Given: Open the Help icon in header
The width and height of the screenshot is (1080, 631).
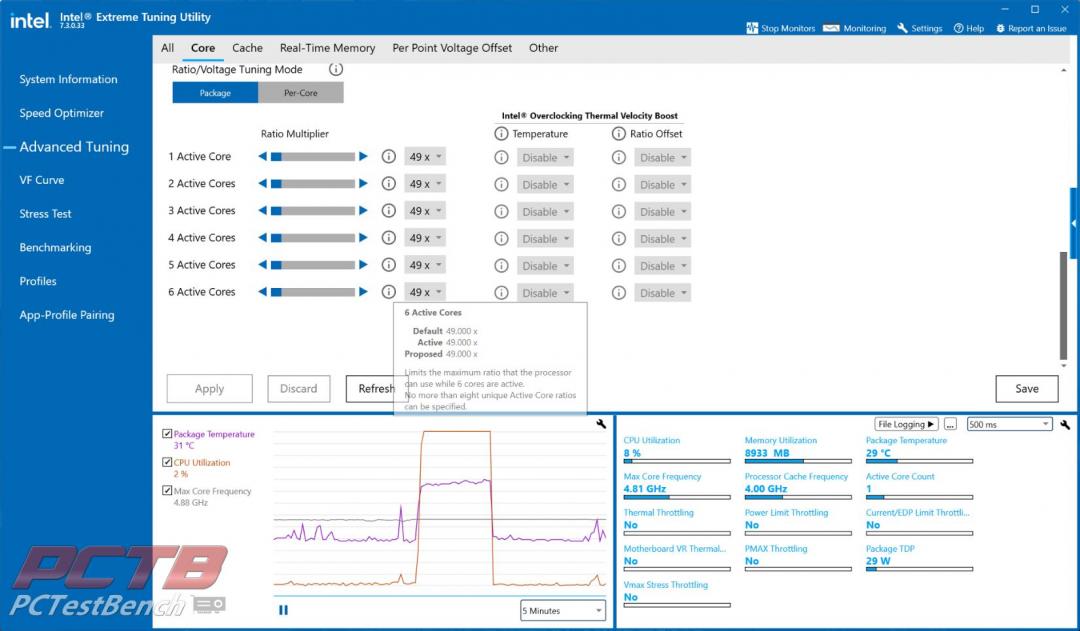Looking at the screenshot, I should [x=958, y=28].
